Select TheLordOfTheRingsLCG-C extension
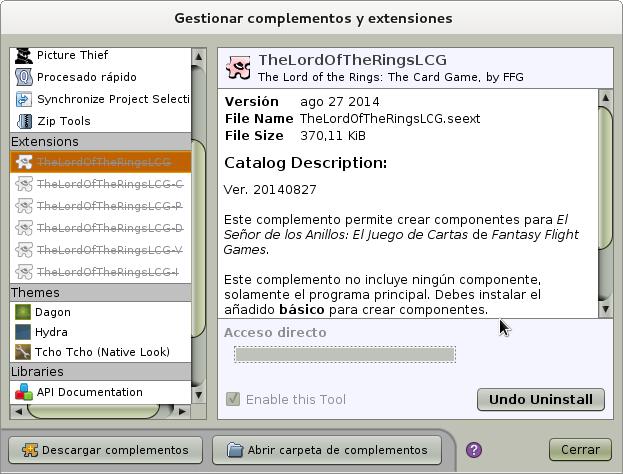The image size is (623, 474). pos(101,184)
